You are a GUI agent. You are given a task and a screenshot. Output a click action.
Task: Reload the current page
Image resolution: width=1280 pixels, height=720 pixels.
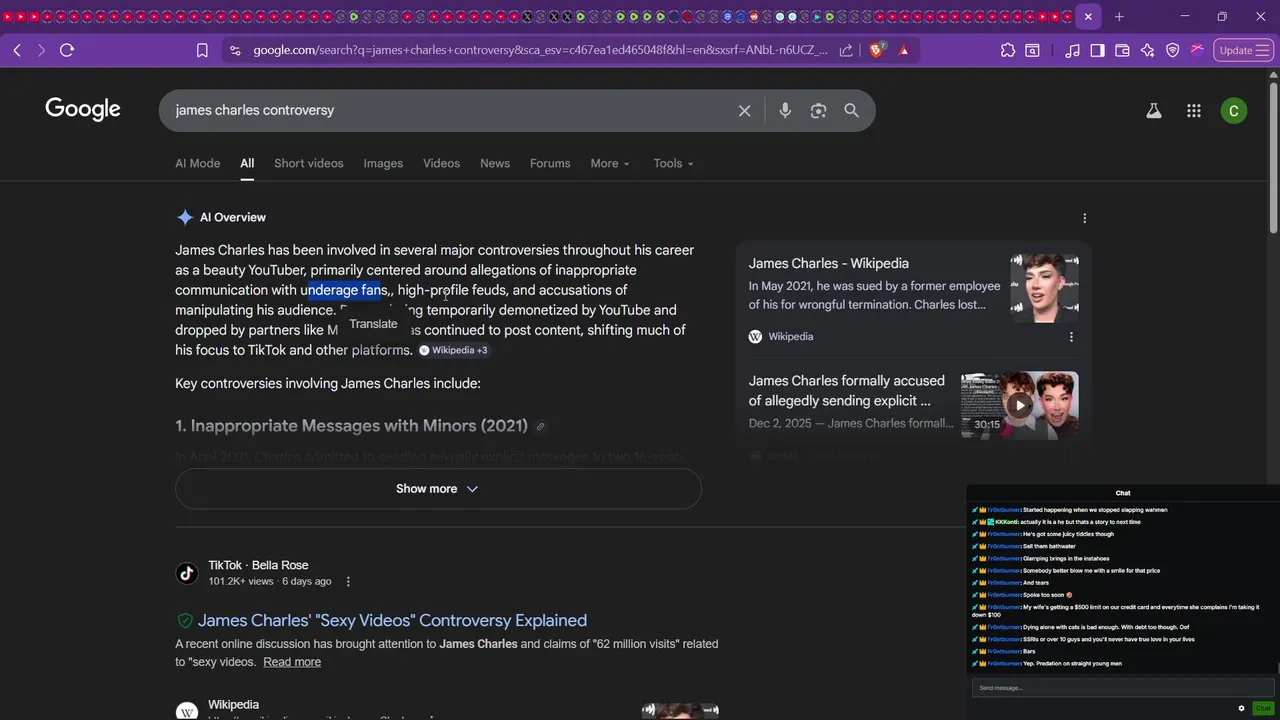pos(67,50)
